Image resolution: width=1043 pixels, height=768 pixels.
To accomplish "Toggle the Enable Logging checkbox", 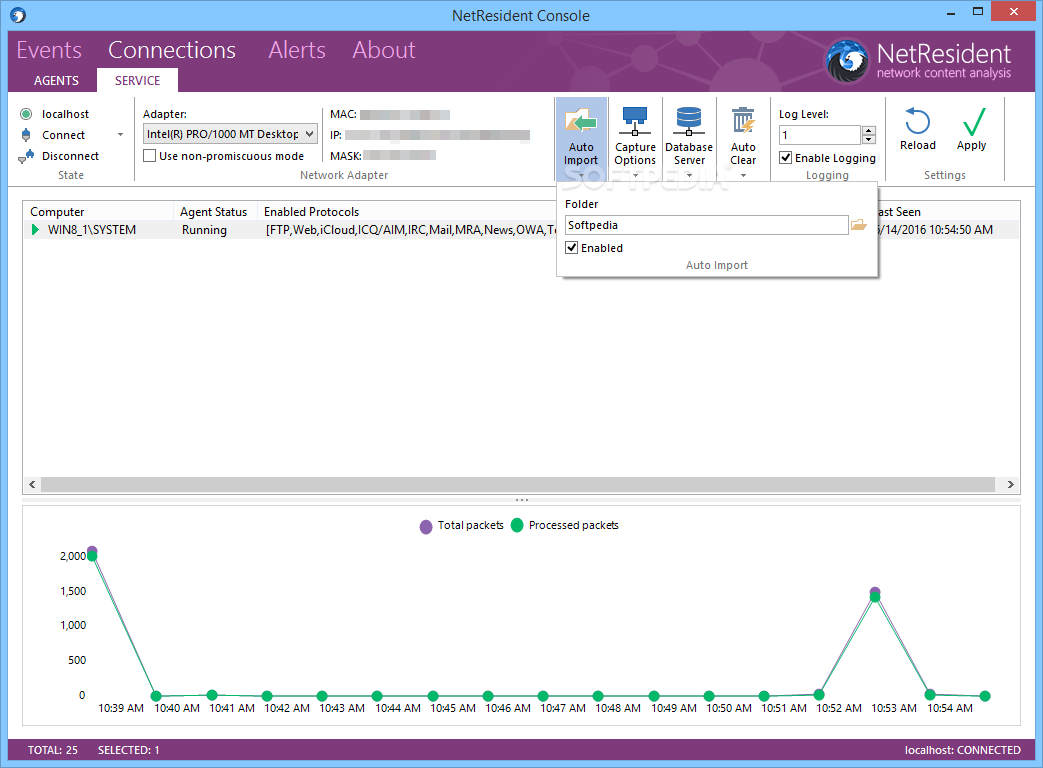I will (x=786, y=158).
